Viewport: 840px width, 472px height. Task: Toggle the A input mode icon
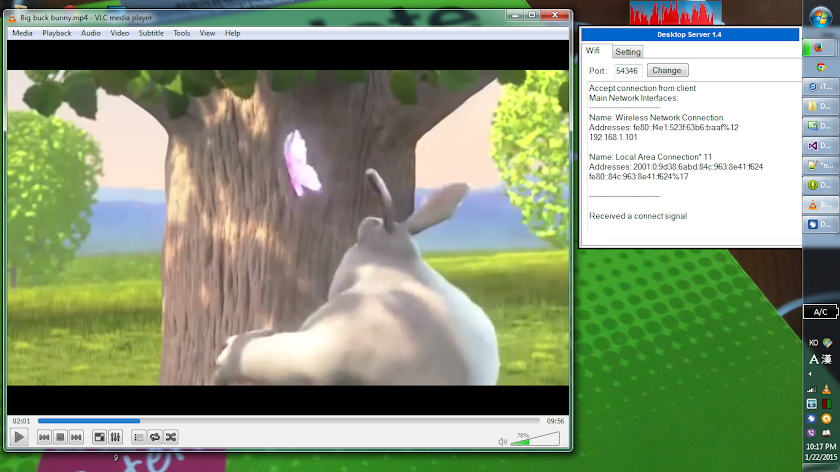tap(814, 359)
